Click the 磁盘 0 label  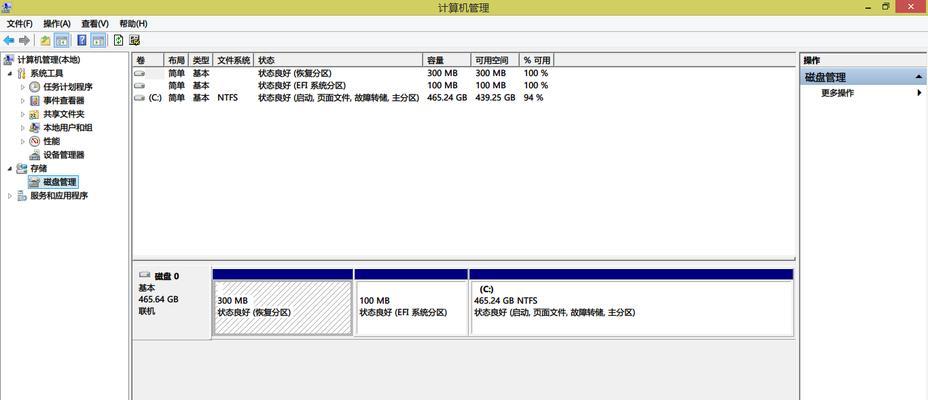[167, 276]
